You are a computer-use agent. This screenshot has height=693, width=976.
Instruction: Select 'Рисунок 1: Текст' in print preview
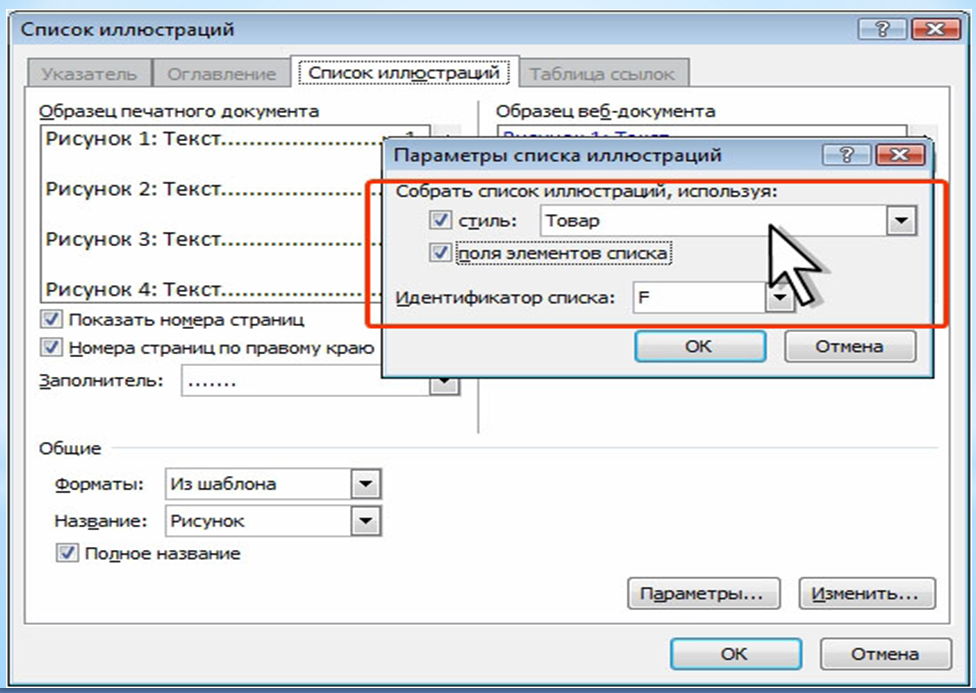[x=212, y=138]
